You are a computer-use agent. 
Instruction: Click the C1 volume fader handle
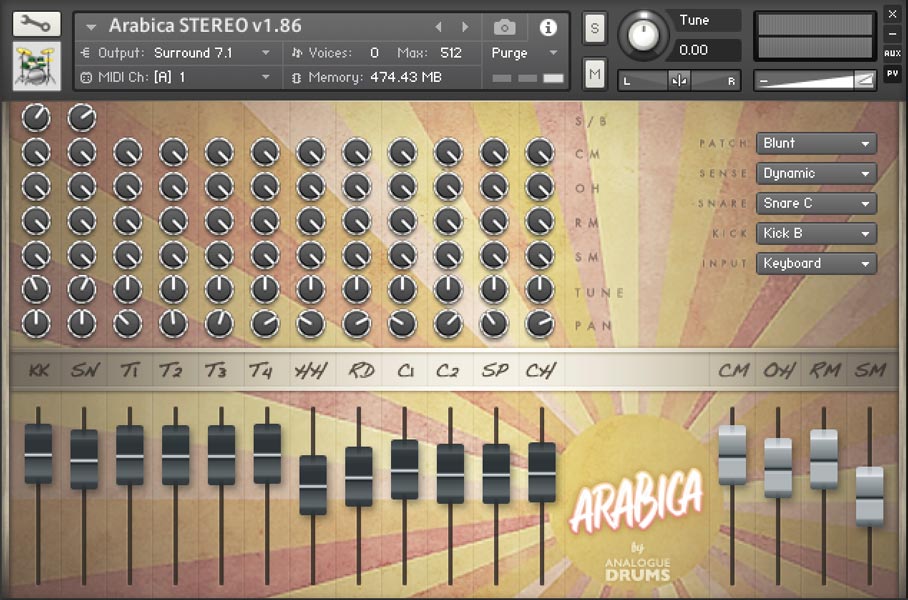(405, 470)
